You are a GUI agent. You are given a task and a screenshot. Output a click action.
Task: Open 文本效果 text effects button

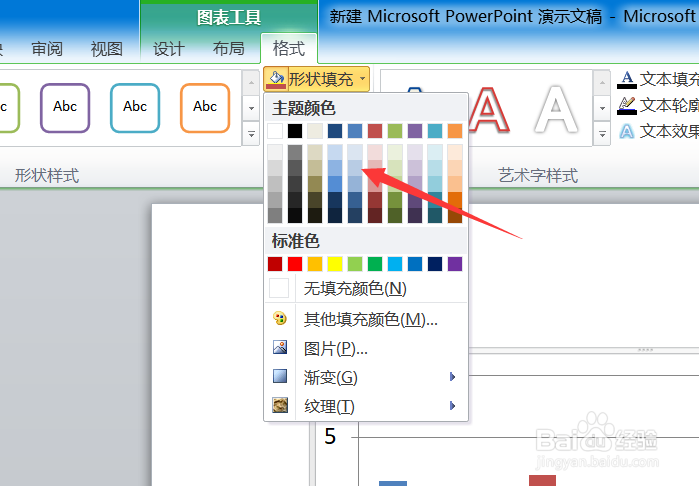pos(658,131)
